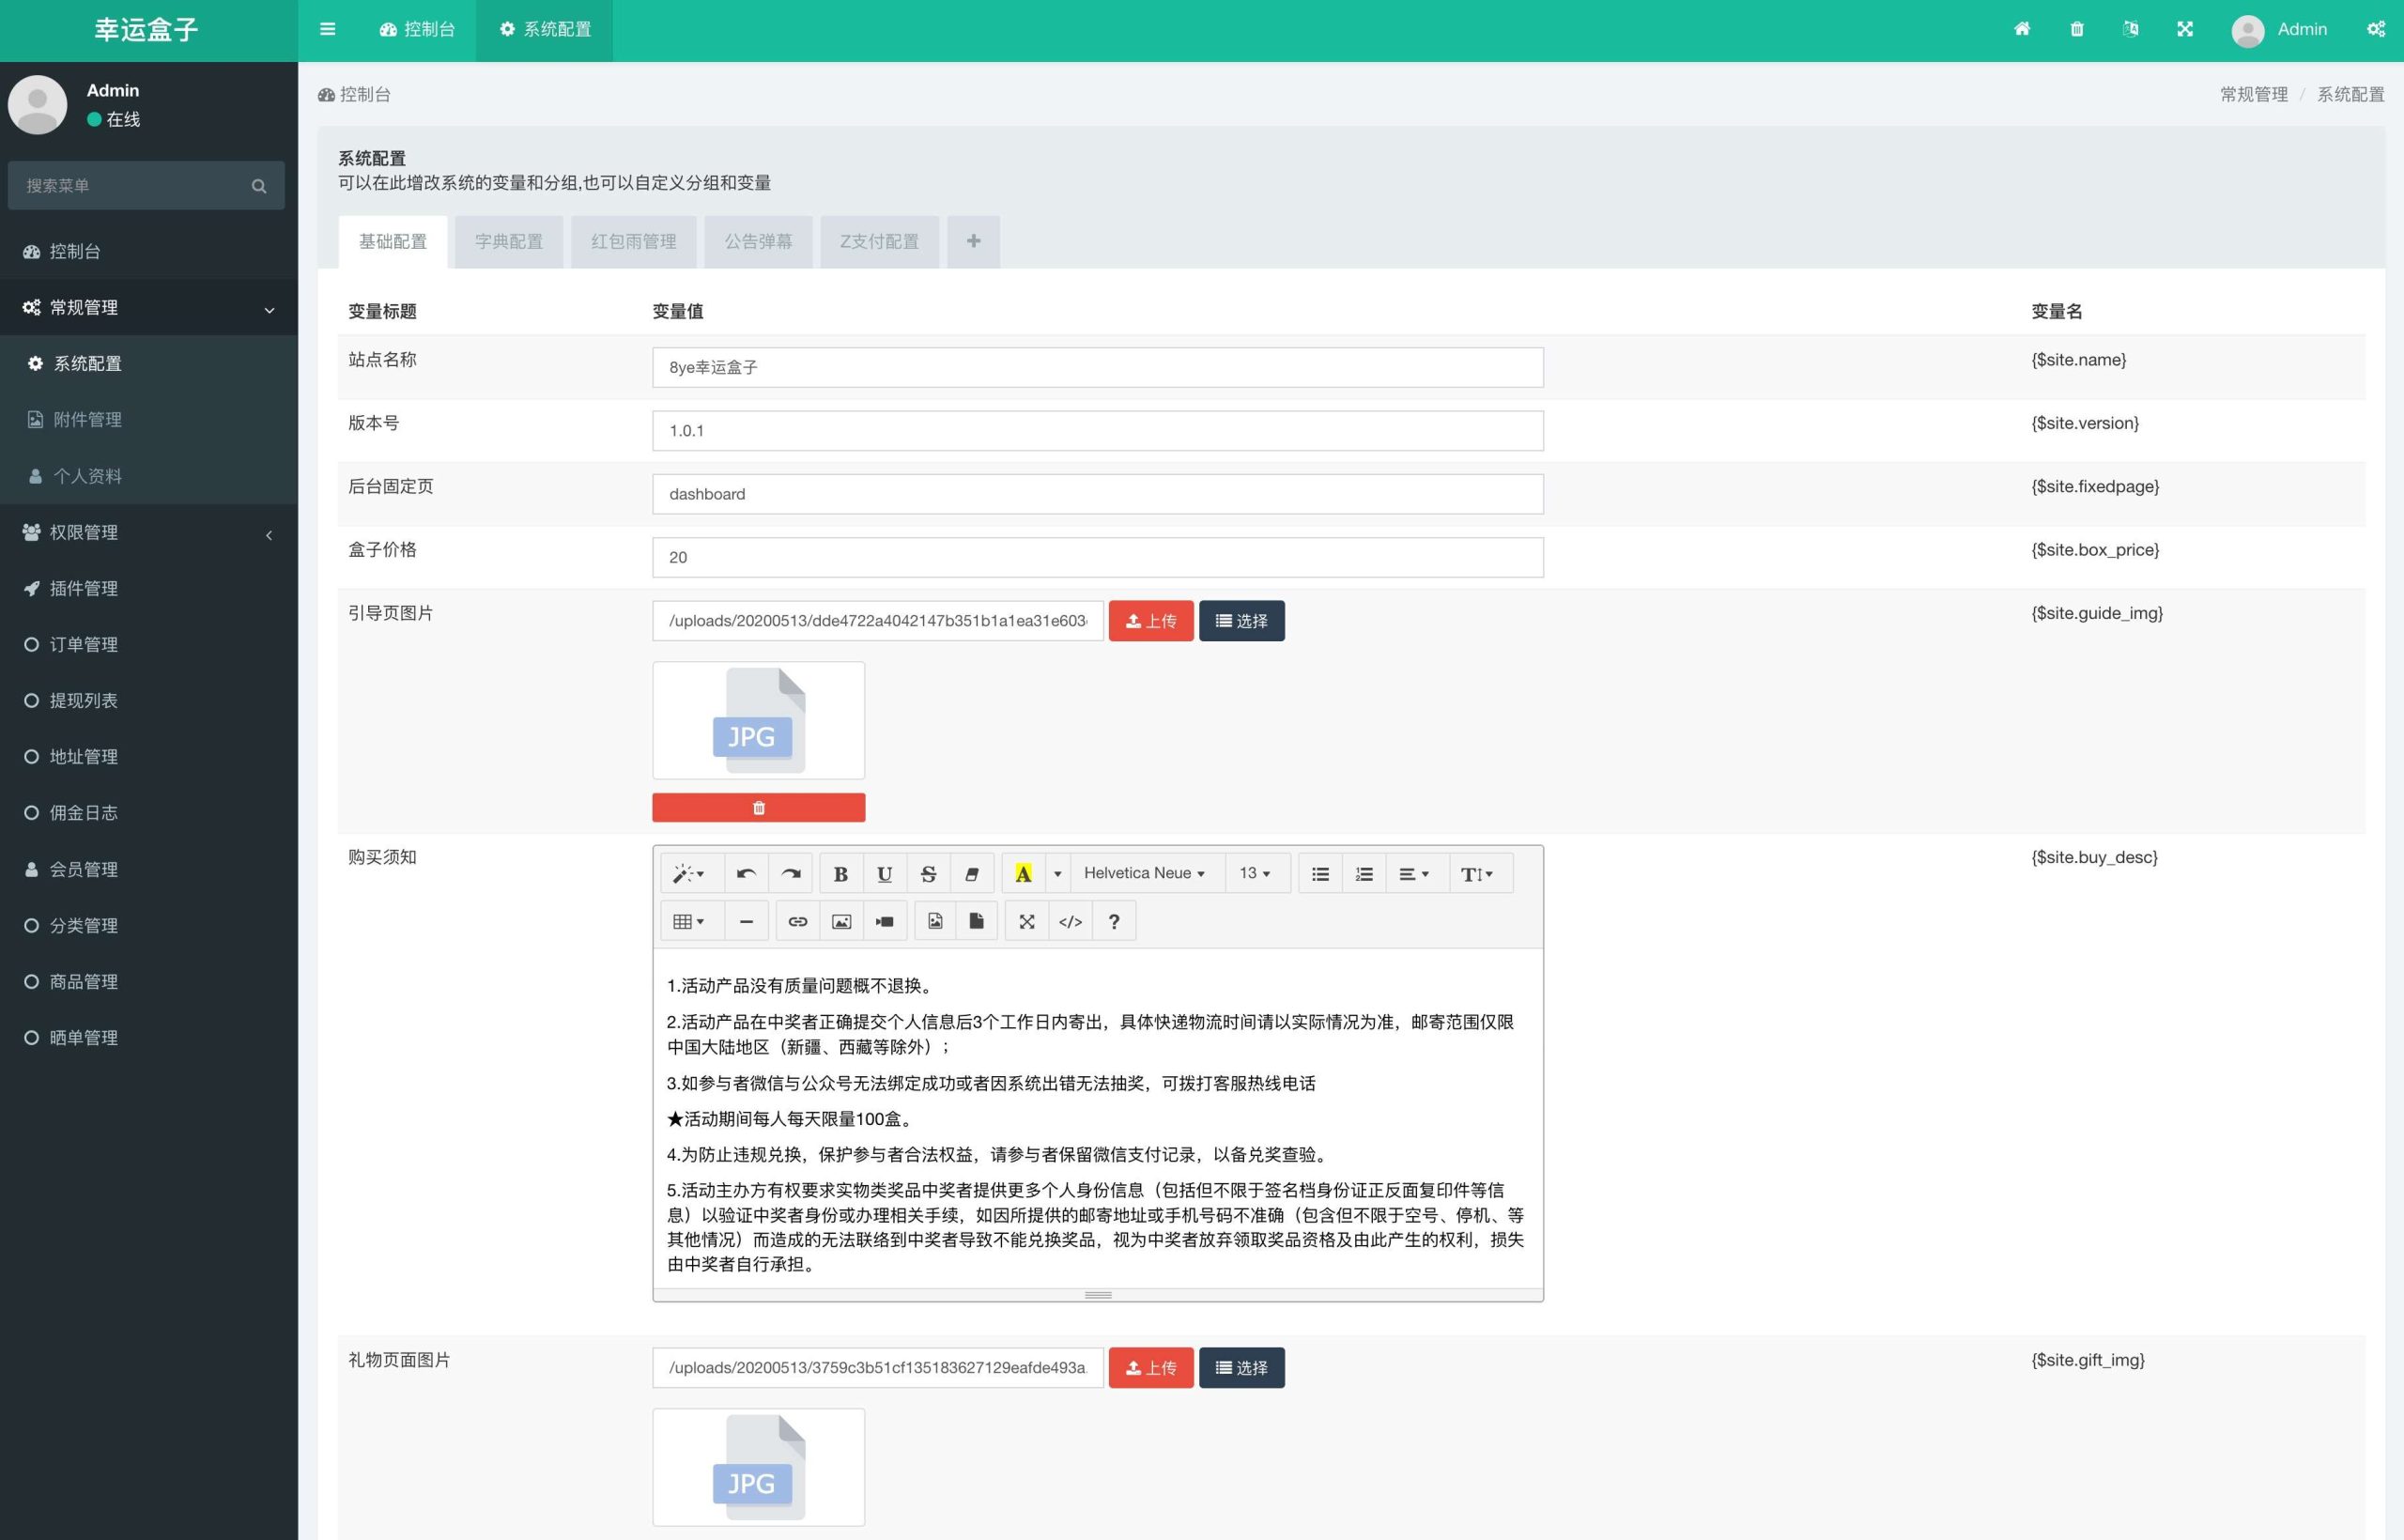Undo last edit in the editor
The image size is (2404, 1540).
click(746, 873)
